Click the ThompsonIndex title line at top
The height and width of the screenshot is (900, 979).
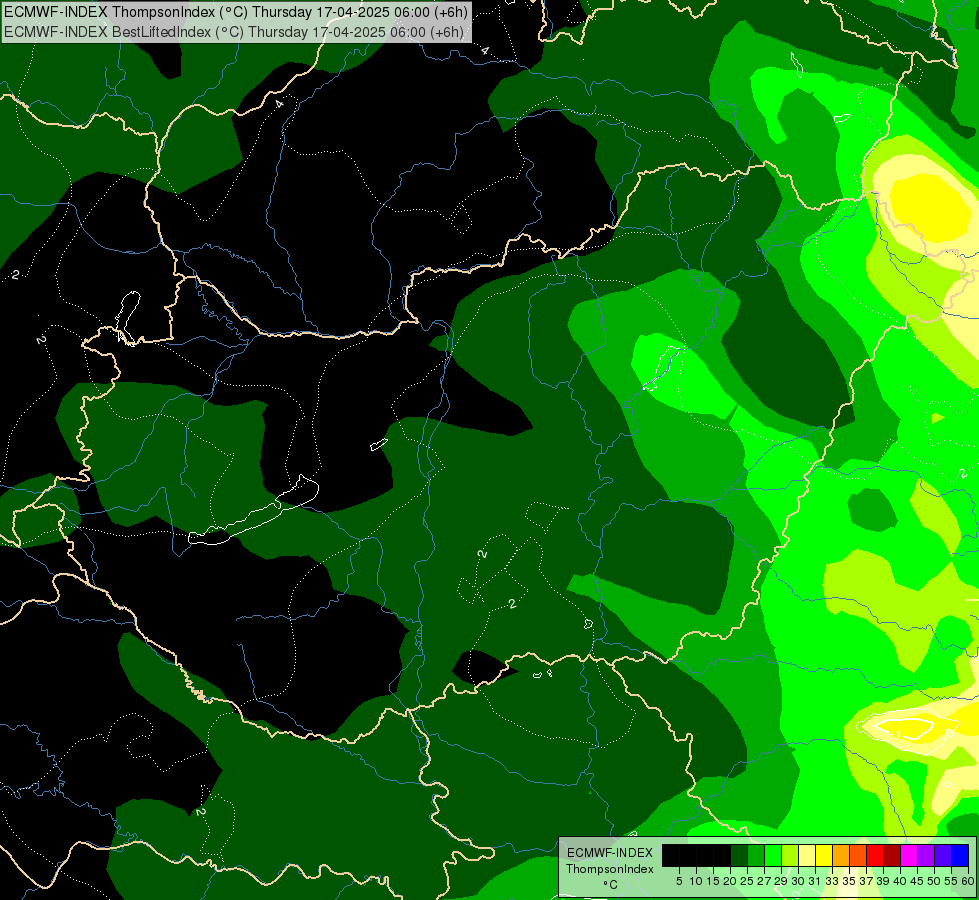click(235, 11)
